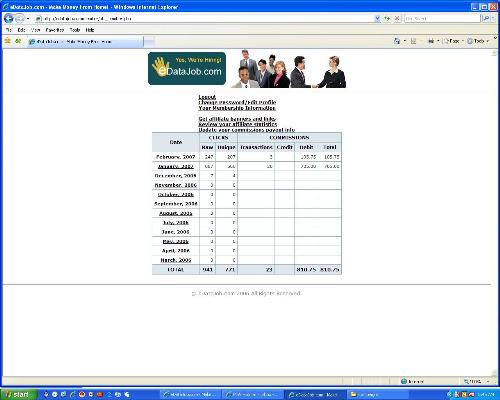Open the recent pages dropdown beside Forward

click(28, 19)
